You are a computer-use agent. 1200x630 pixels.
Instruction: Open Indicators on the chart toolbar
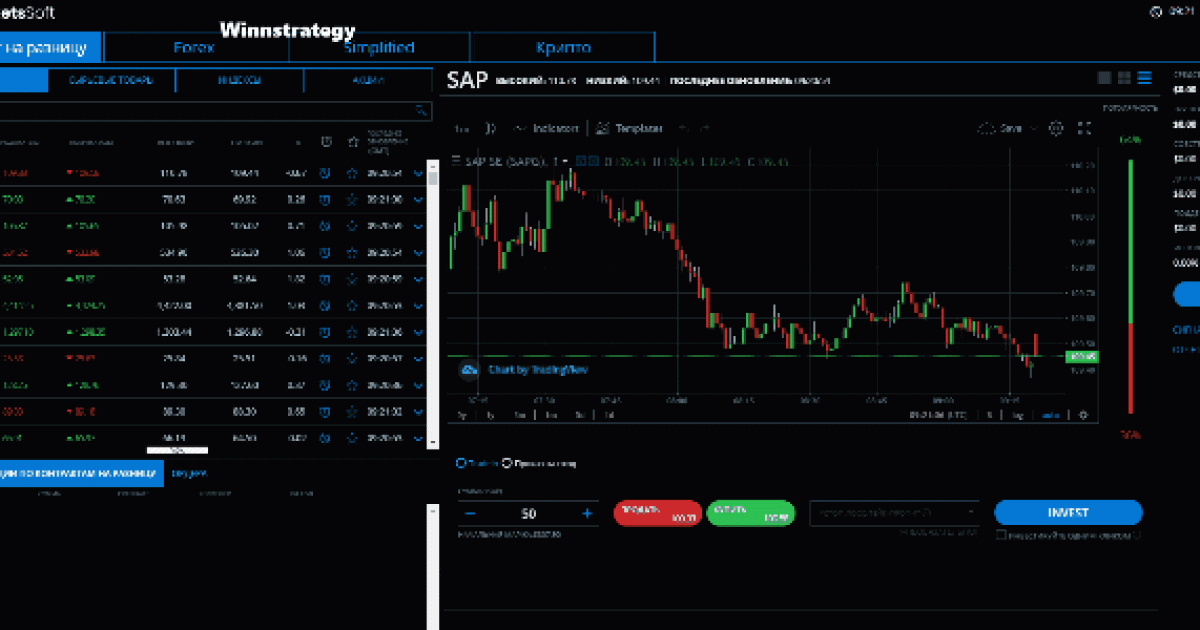coord(546,128)
